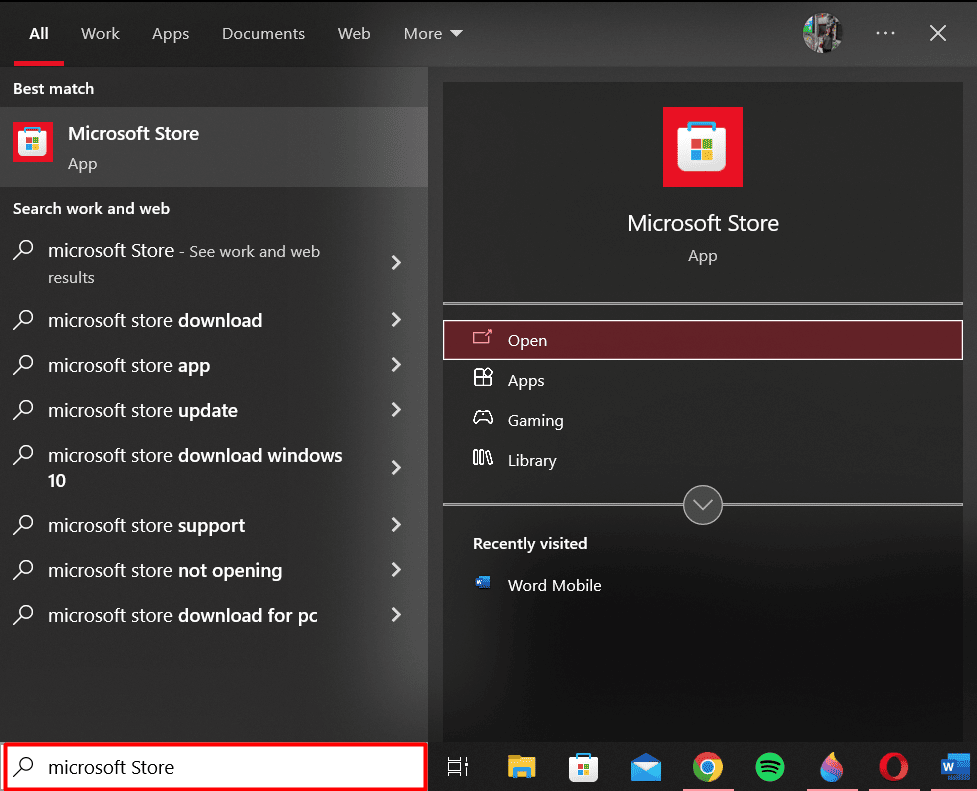Screen dimensions: 977x791
Task: Click the search icon beside 'microsoft store support'
Action: pos(24,524)
